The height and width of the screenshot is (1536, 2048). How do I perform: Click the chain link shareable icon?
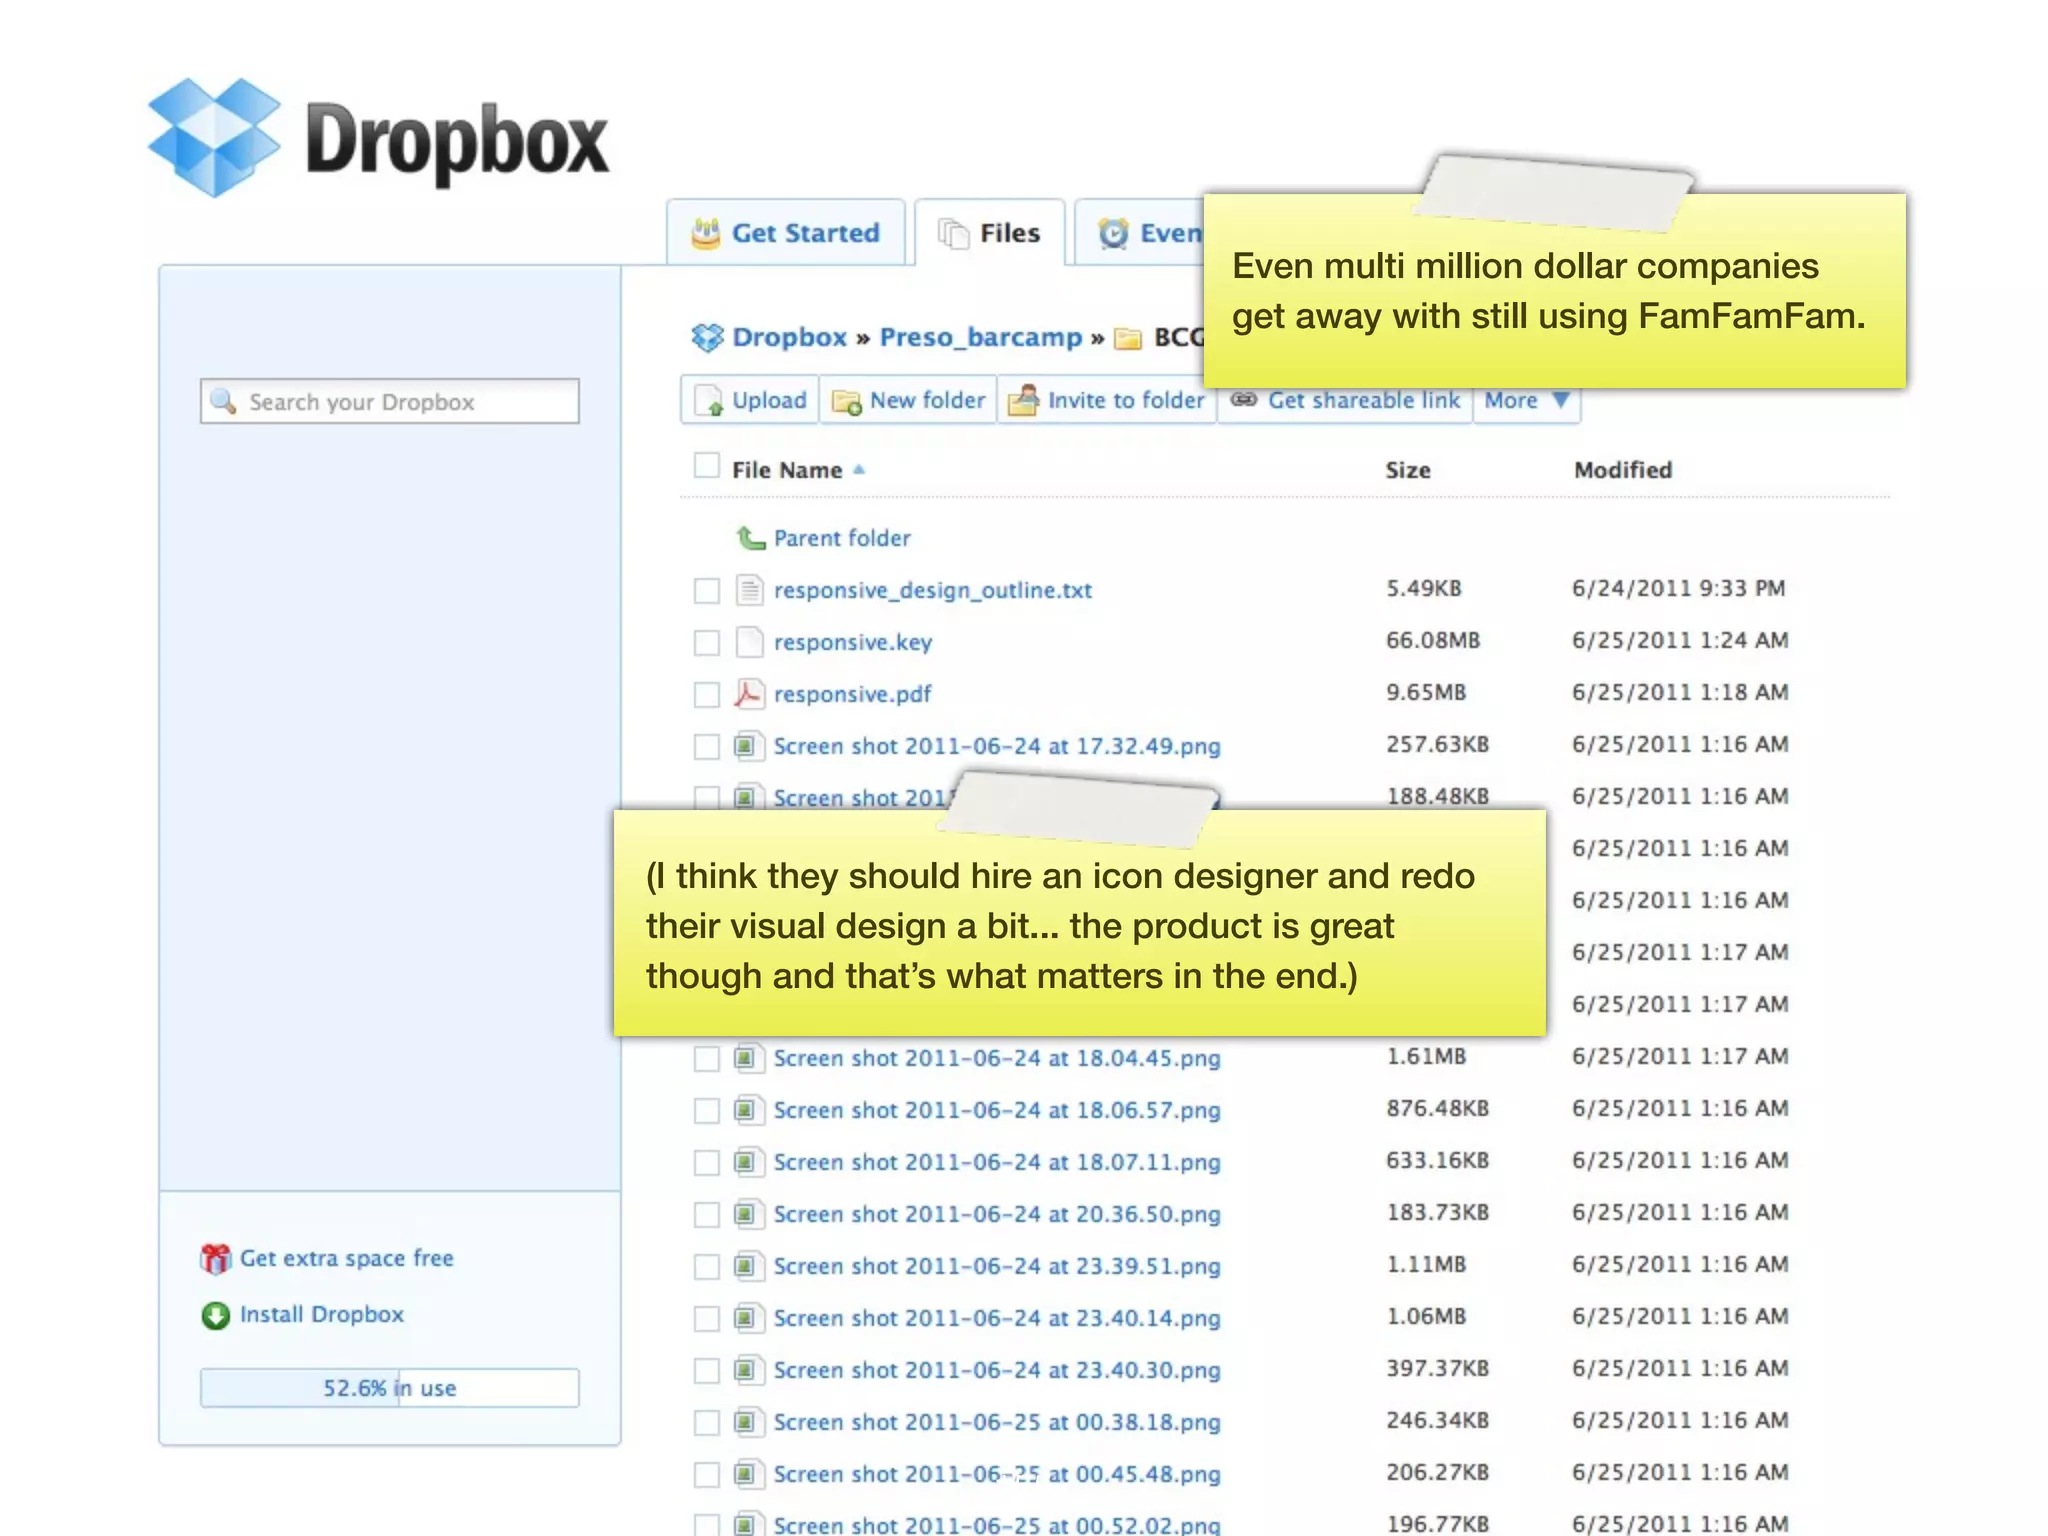tap(1244, 400)
